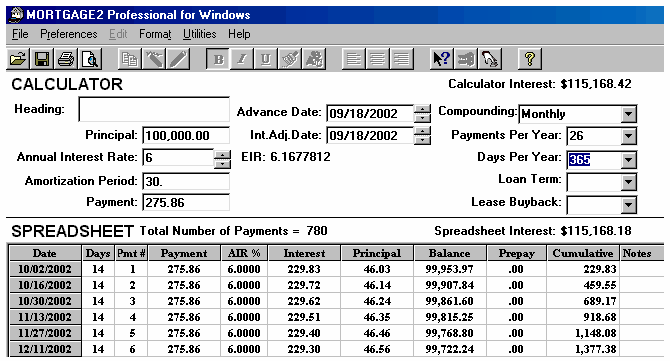Toggle Bold formatting button
This screenshot has width=670, height=361.
tap(218, 59)
